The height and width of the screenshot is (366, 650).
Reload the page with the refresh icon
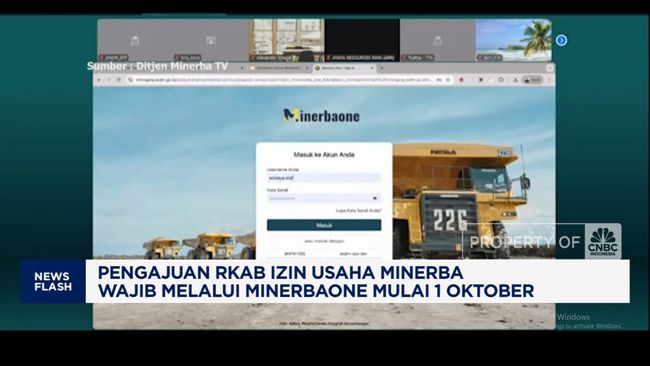coord(119,80)
